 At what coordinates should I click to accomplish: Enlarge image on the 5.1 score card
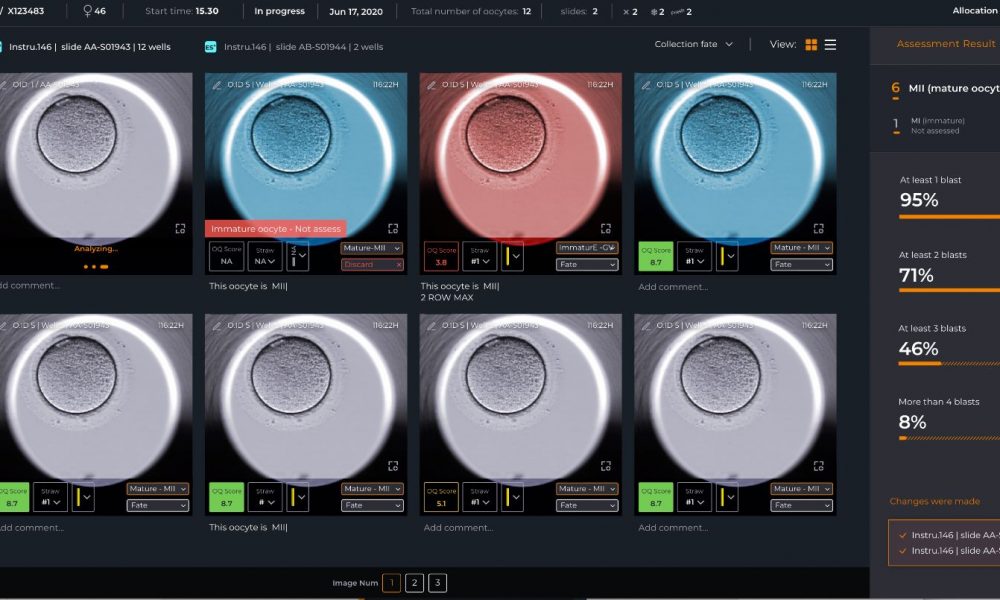[x=606, y=466]
